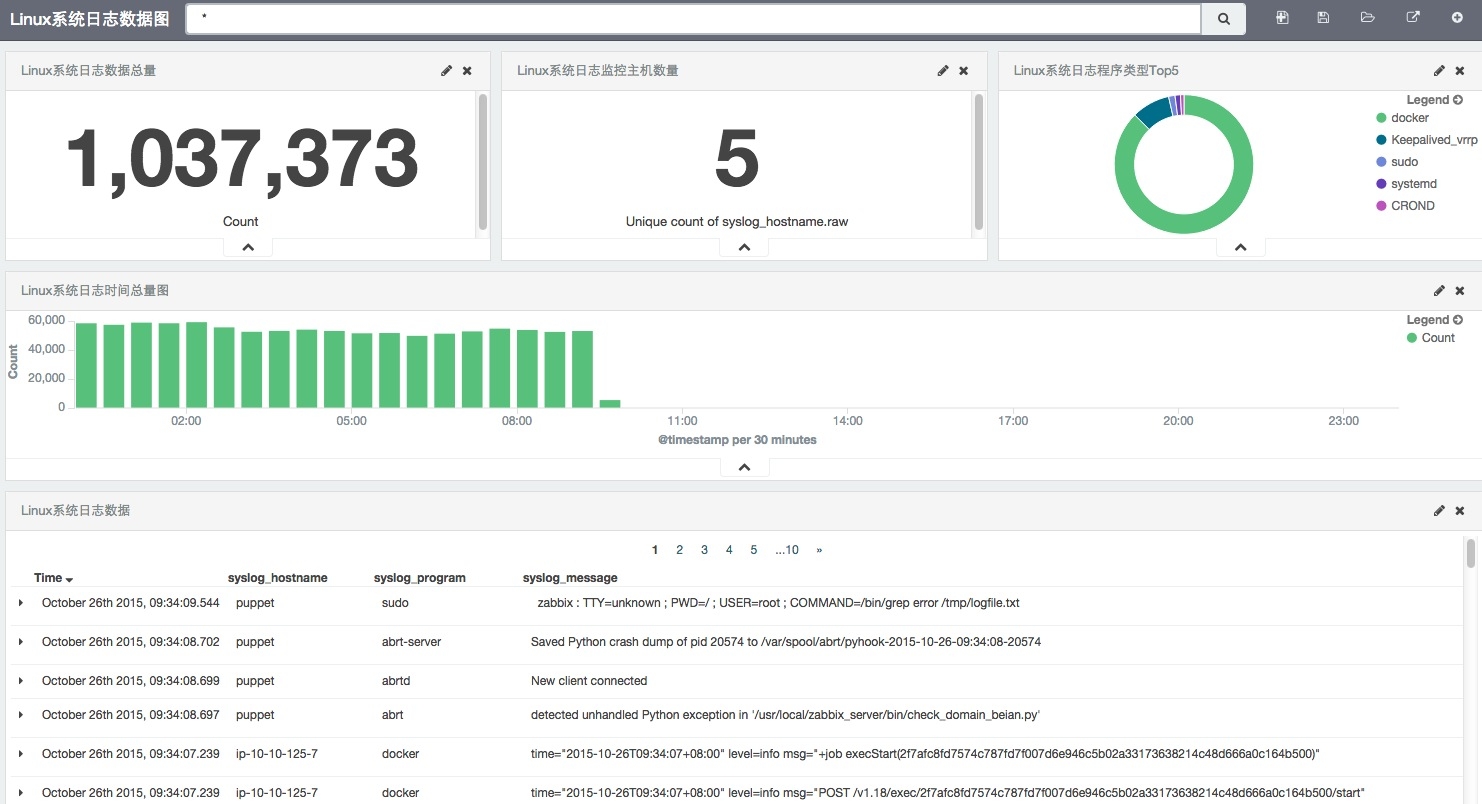The width and height of the screenshot is (1482, 804).
Task: Remove the Linux系统日志时间总量图 panel
Action: point(1460,291)
